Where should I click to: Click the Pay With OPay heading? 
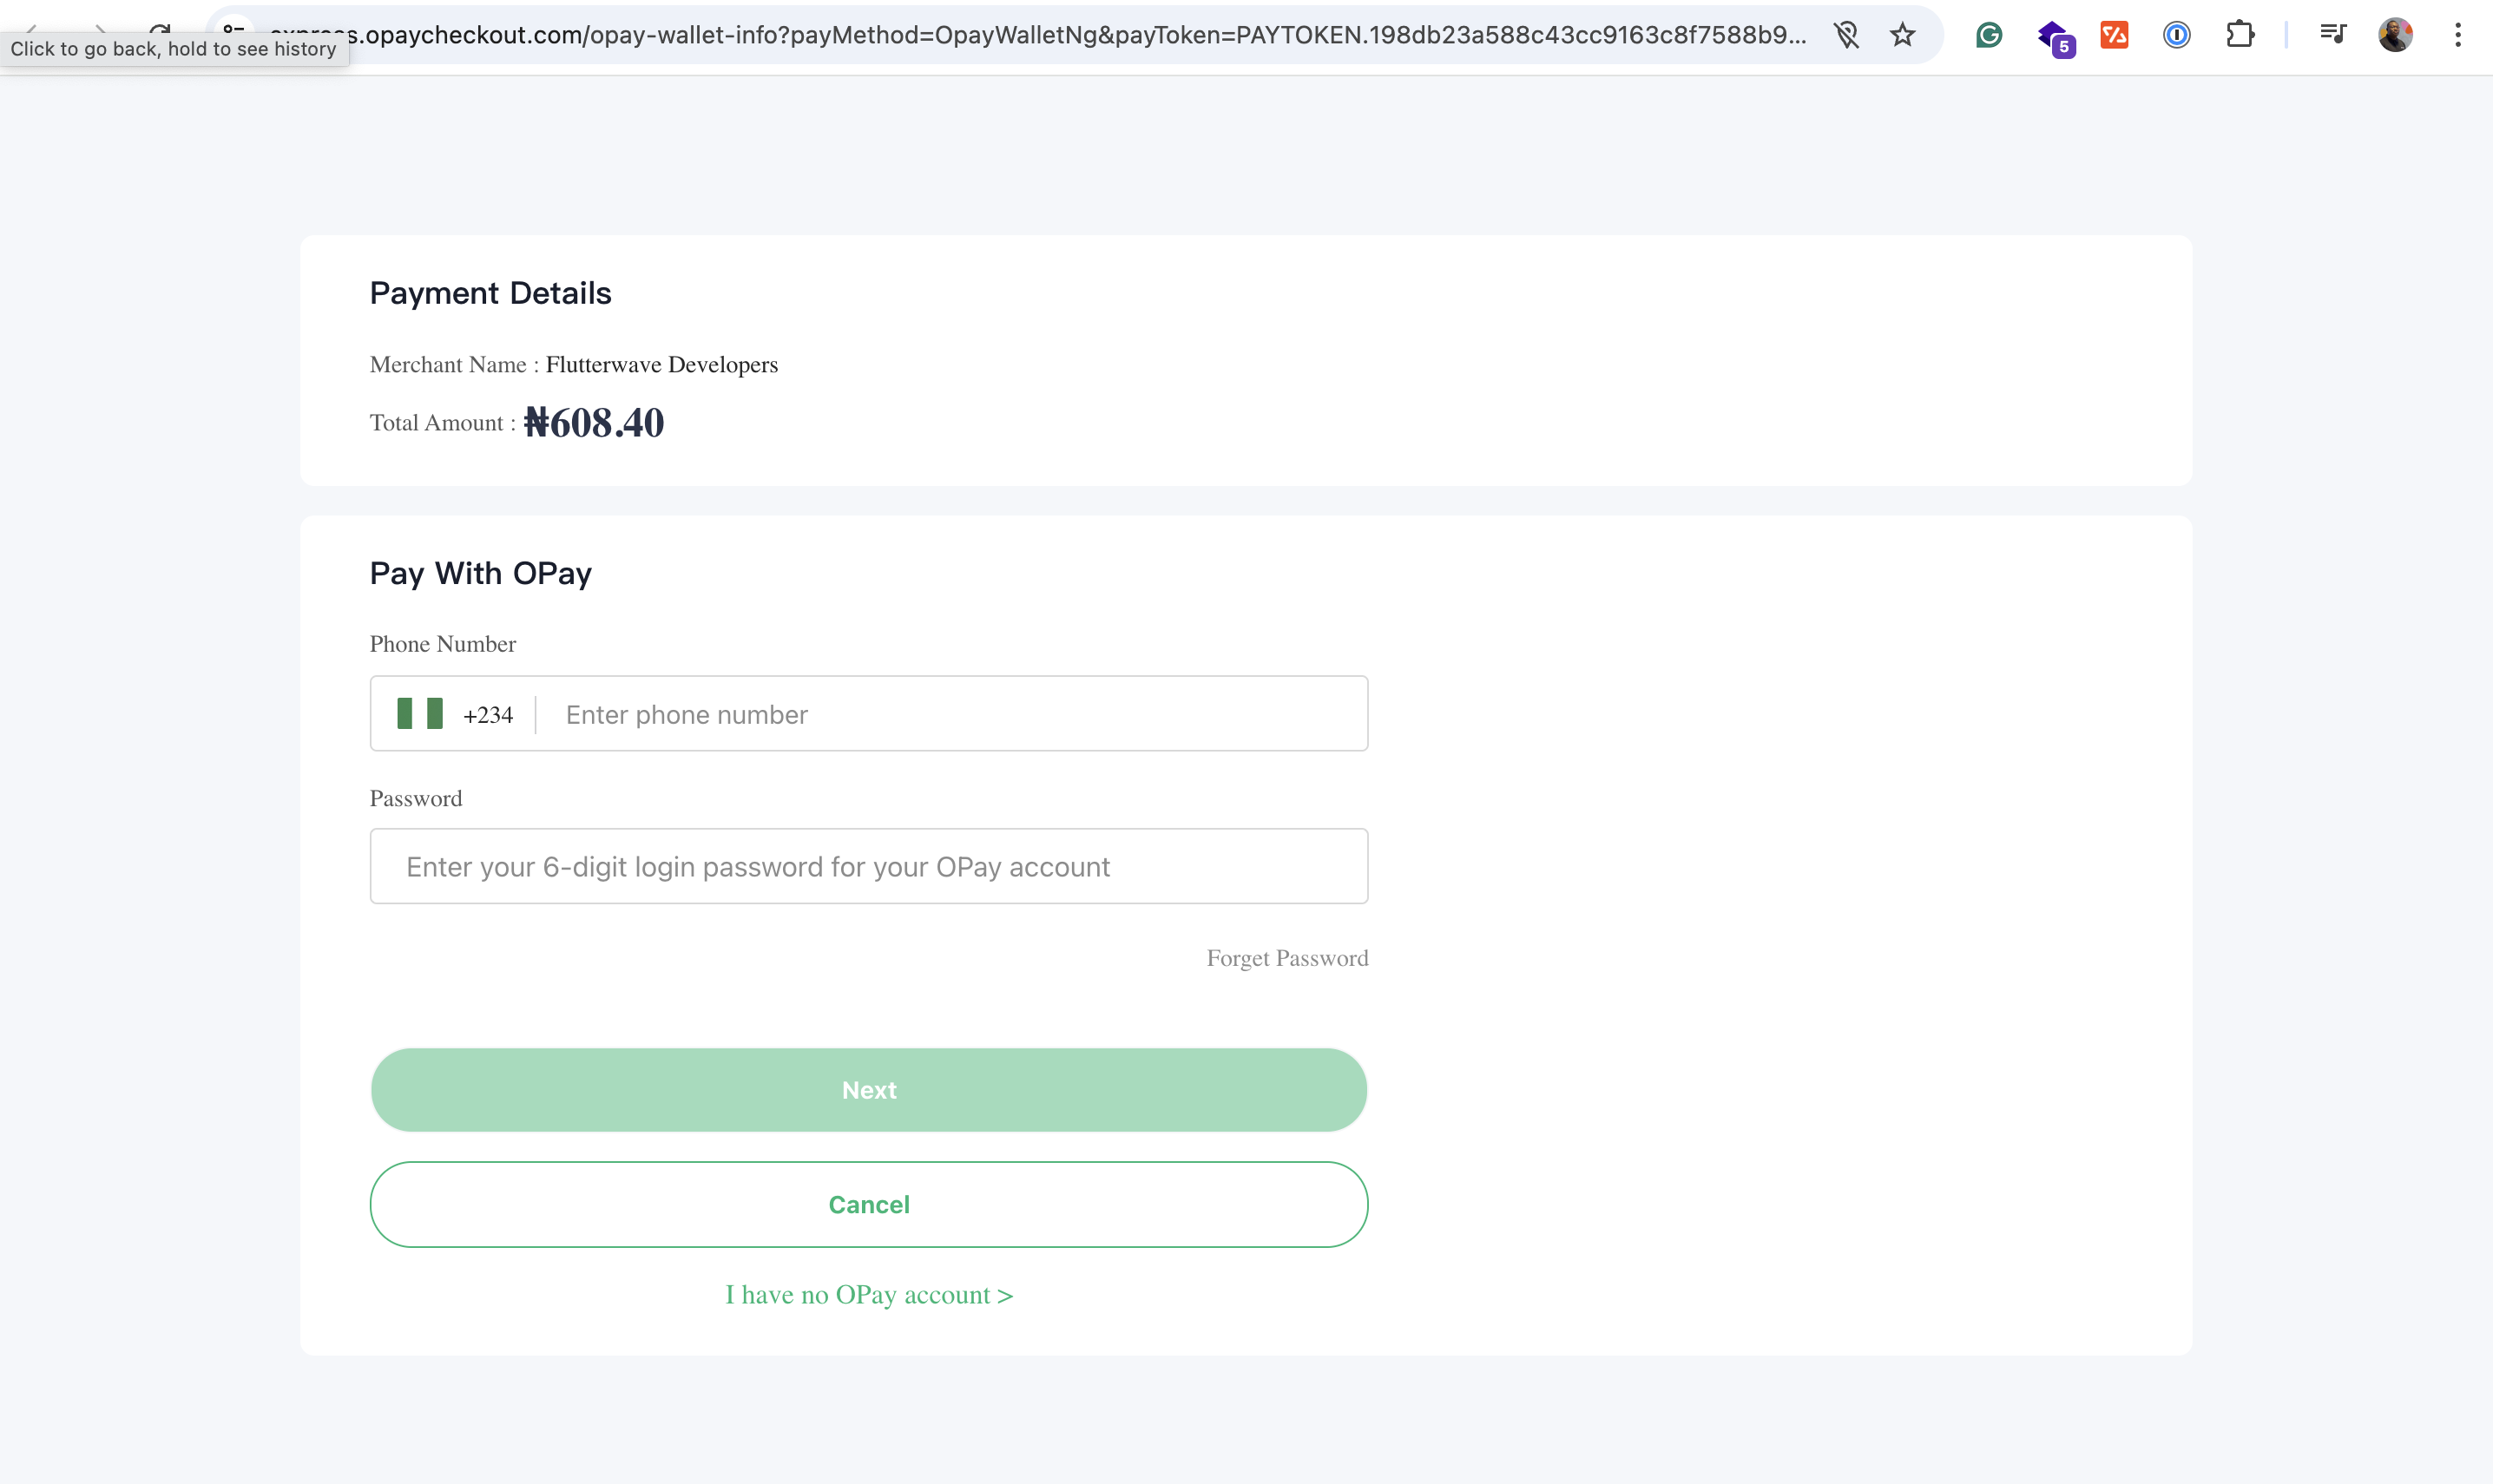pyautogui.click(x=481, y=573)
